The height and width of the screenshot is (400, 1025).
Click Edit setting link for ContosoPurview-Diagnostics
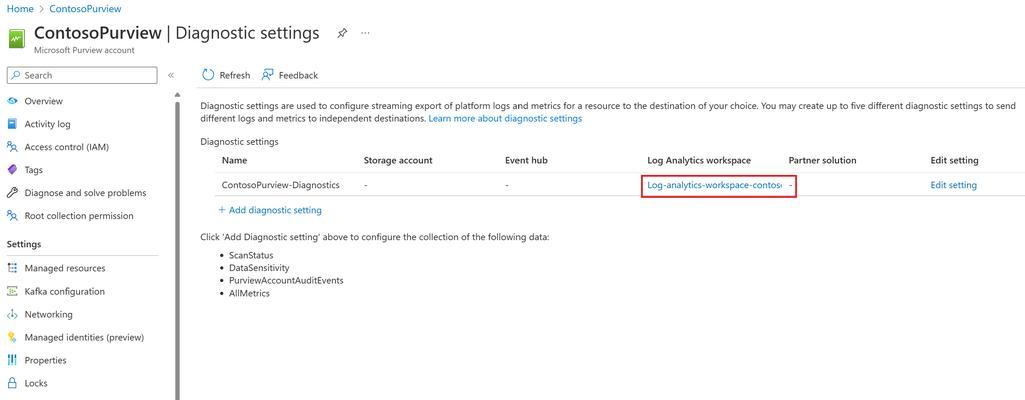pyautogui.click(x=953, y=185)
